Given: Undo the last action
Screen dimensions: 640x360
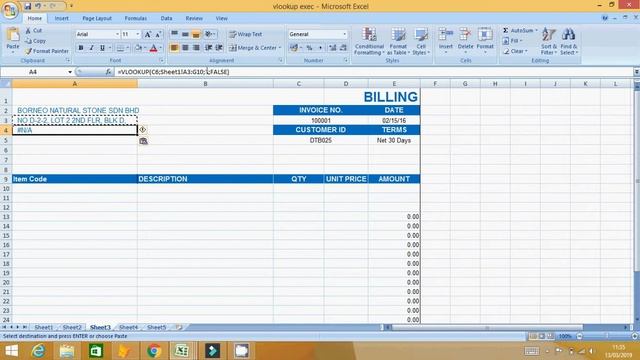Looking at the screenshot, I should [38, 6].
